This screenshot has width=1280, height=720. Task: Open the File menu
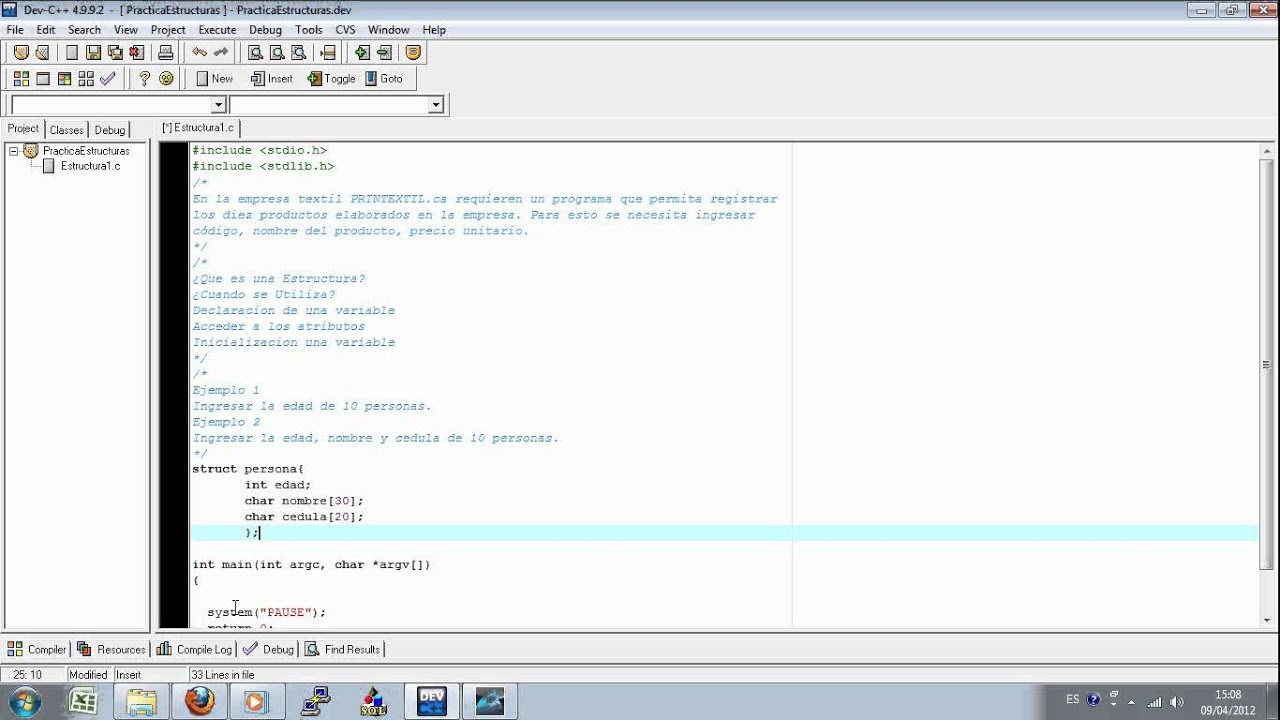click(15, 30)
